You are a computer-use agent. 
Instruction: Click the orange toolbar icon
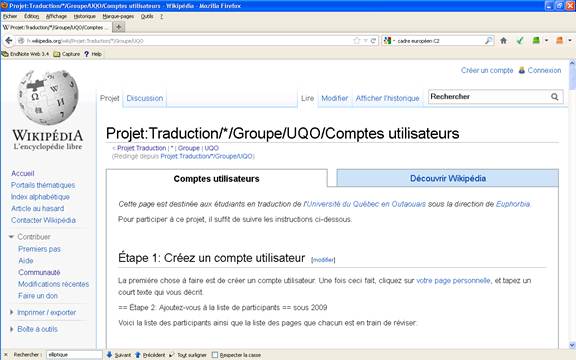coord(559,41)
